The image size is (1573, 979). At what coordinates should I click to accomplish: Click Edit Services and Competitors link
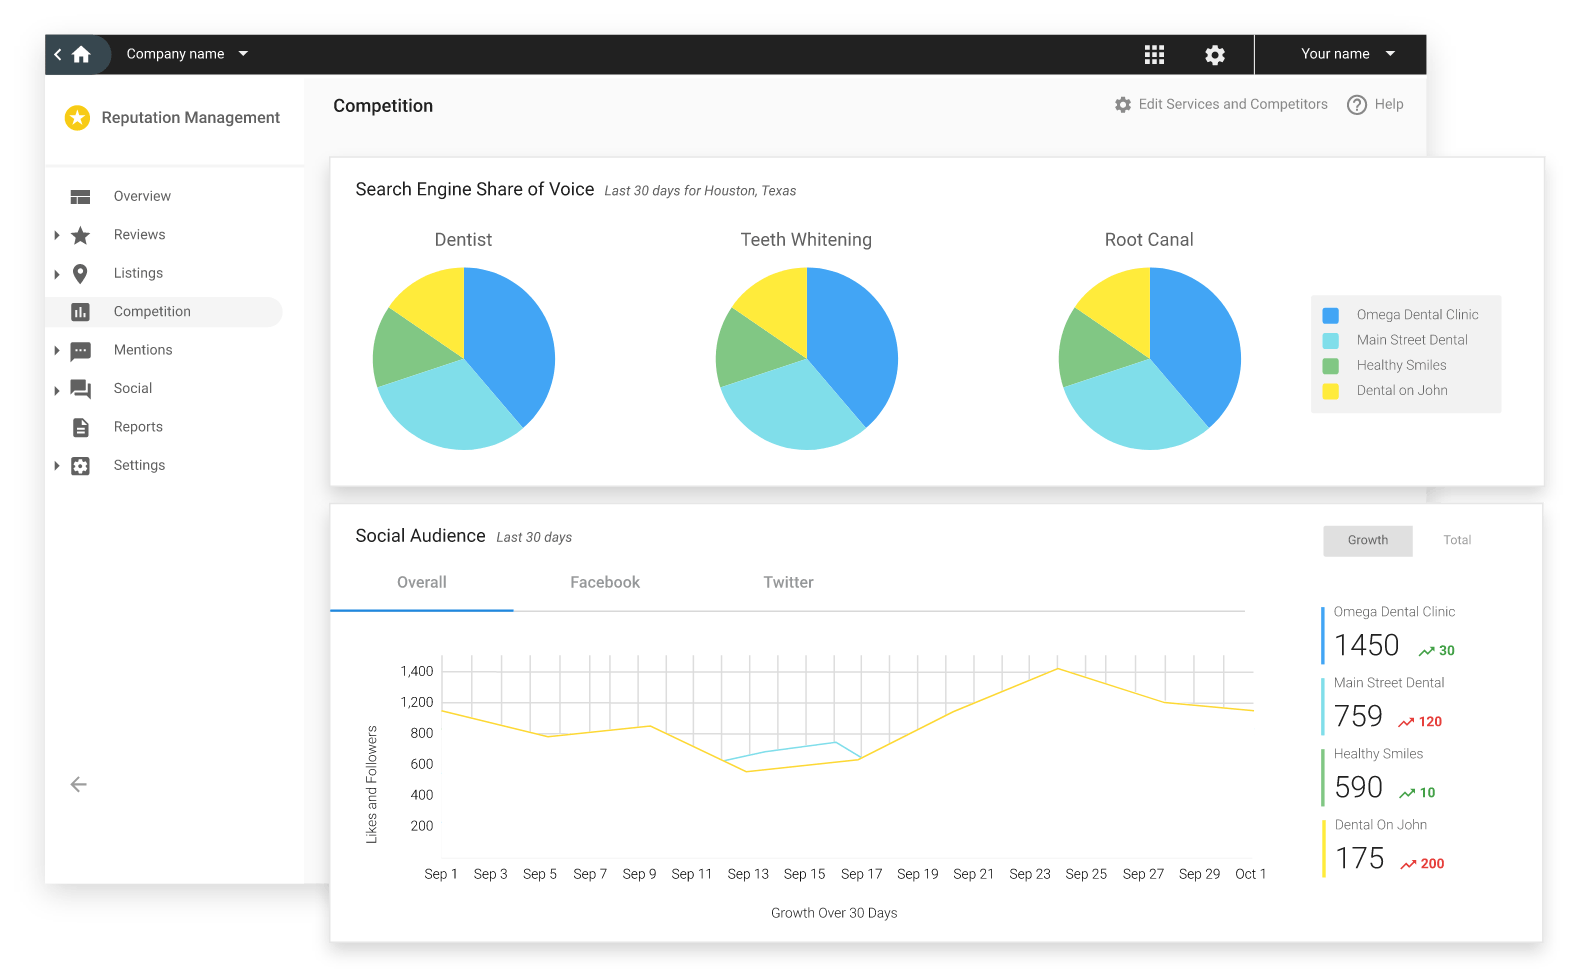click(1233, 105)
